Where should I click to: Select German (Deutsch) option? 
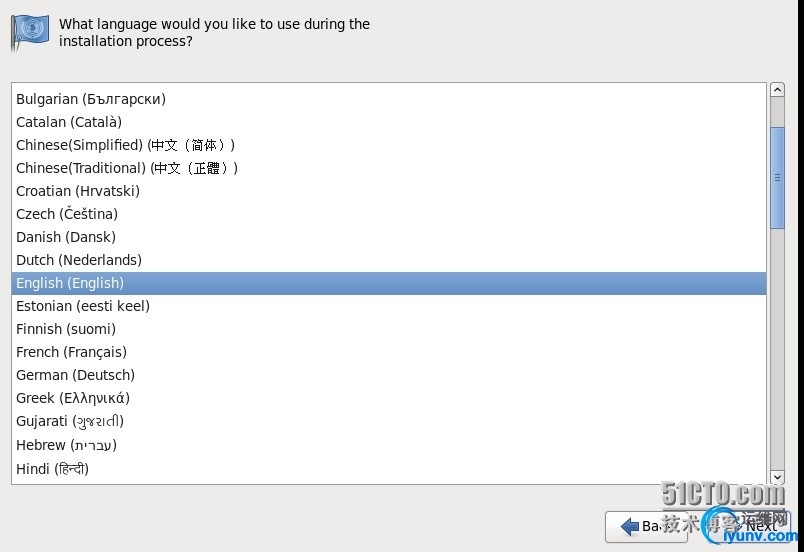[75, 375]
